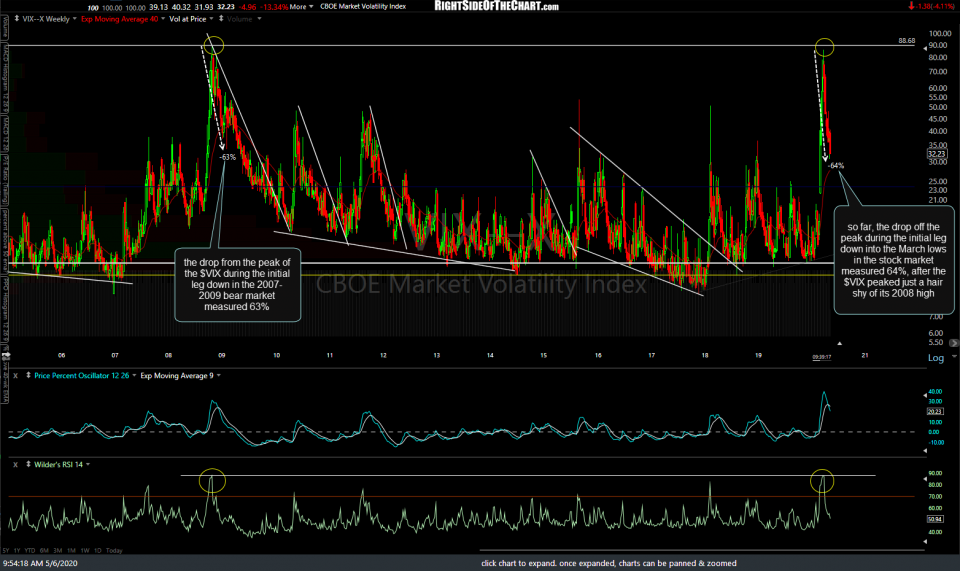This screenshot has height=571, width=960.
Task: Click the scroll-right arrow at chart edge
Action: (x=954, y=343)
